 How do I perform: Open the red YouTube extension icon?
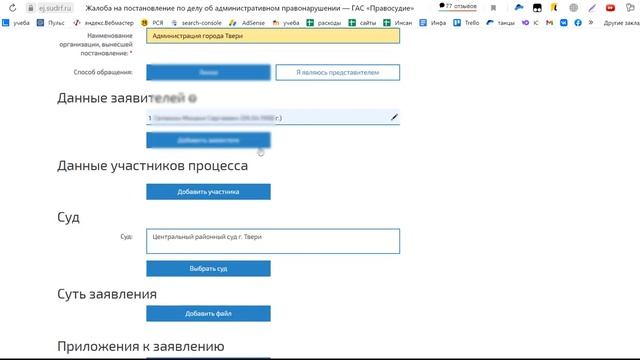(x=610, y=7)
